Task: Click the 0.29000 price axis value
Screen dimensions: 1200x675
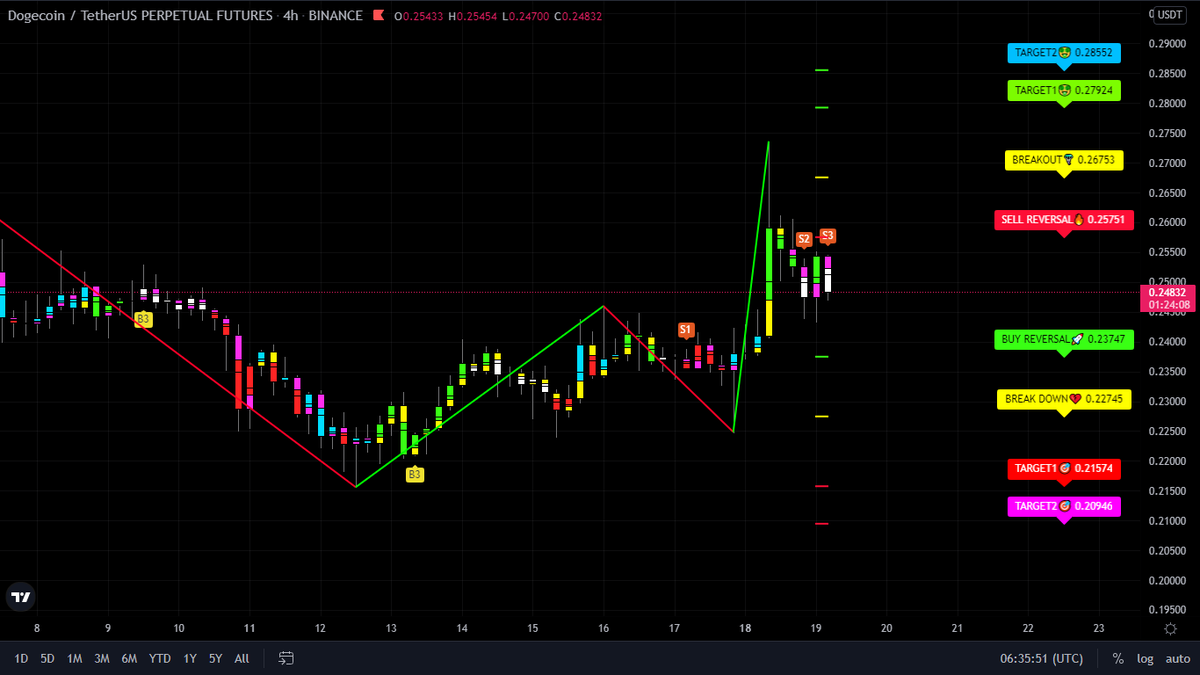Action: click(x=1167, y=44)
